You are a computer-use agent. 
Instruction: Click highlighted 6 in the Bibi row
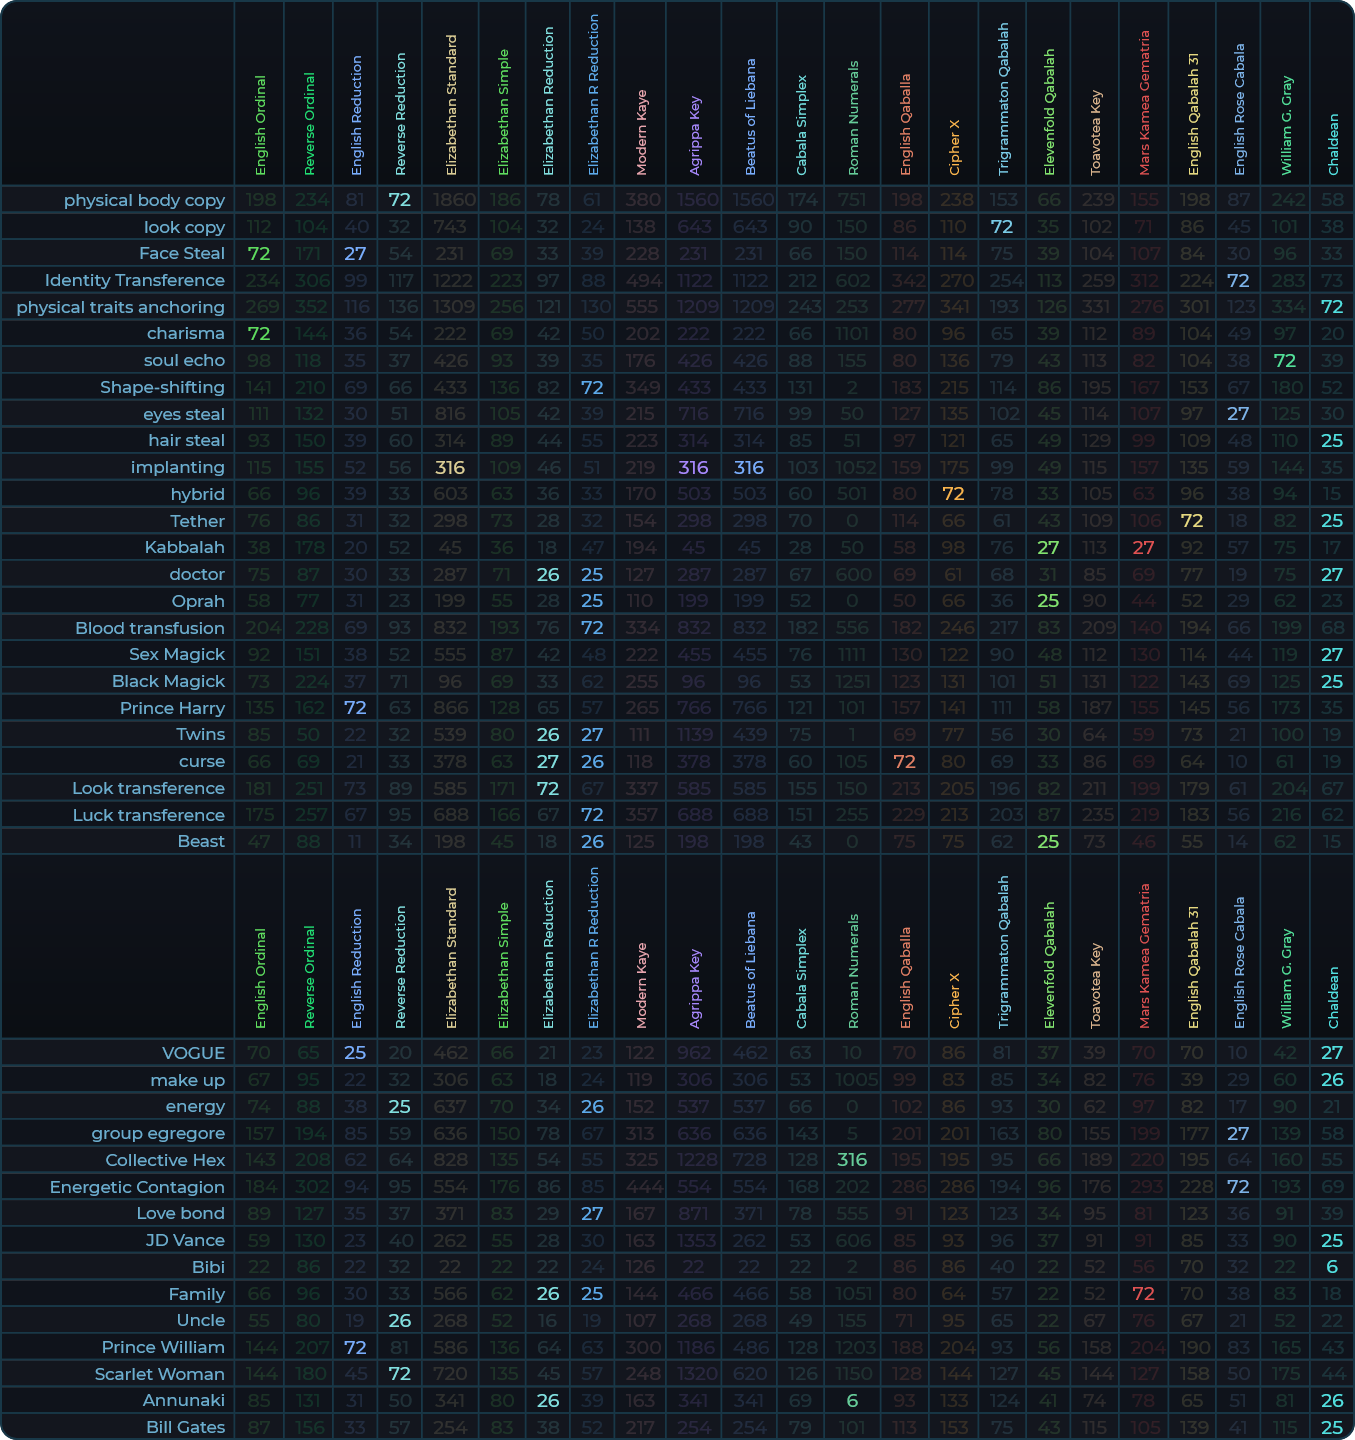(1331, 1267)
